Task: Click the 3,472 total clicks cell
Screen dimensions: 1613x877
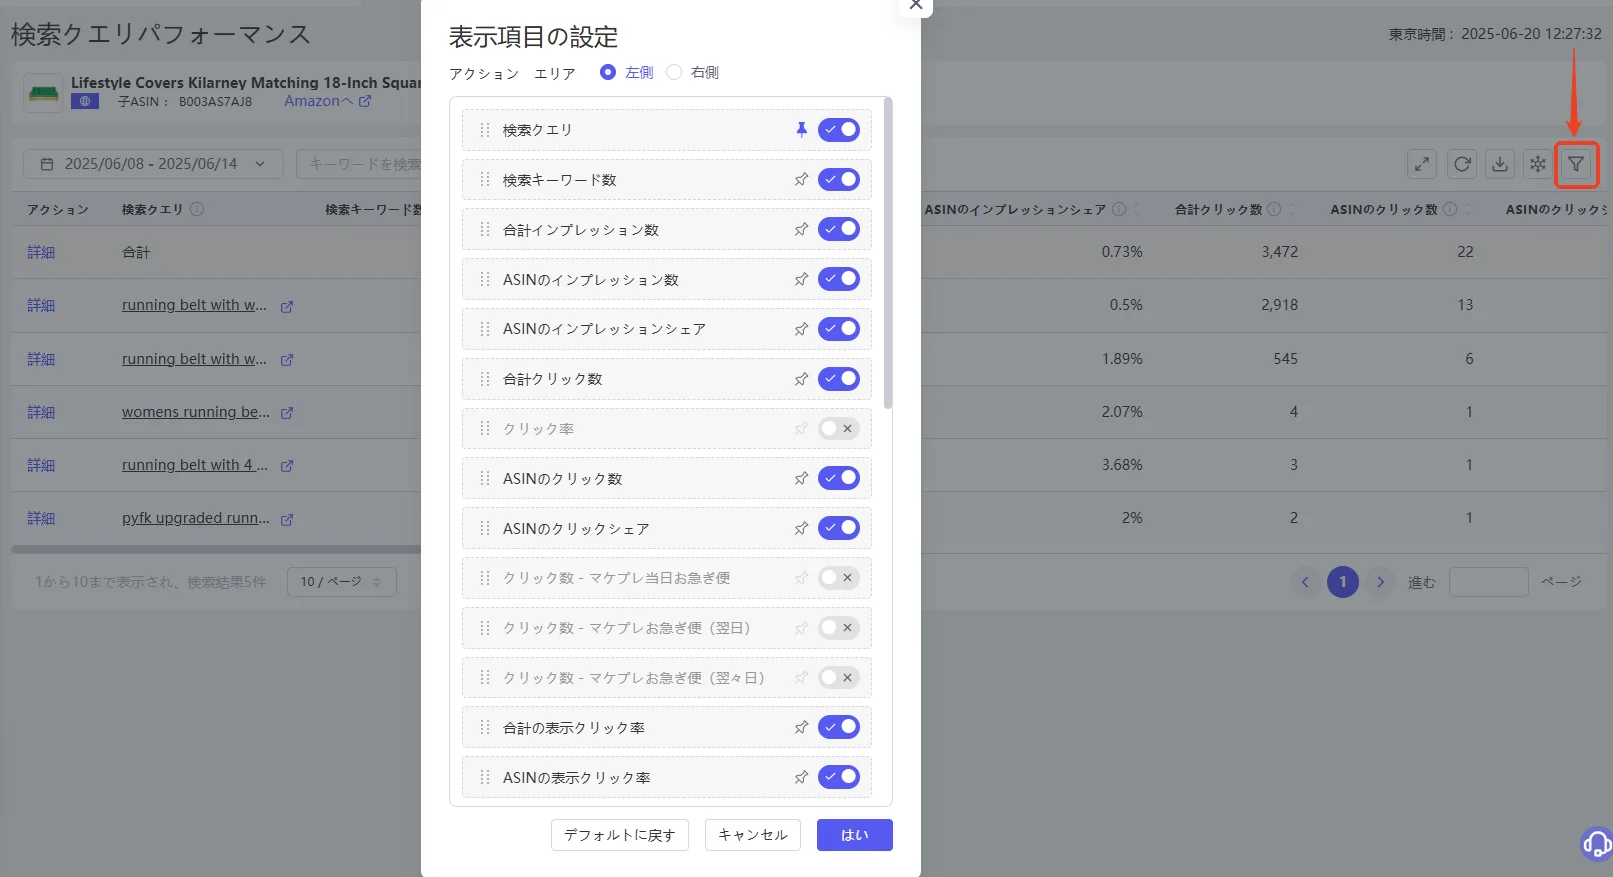Action: click(1280, 252)
